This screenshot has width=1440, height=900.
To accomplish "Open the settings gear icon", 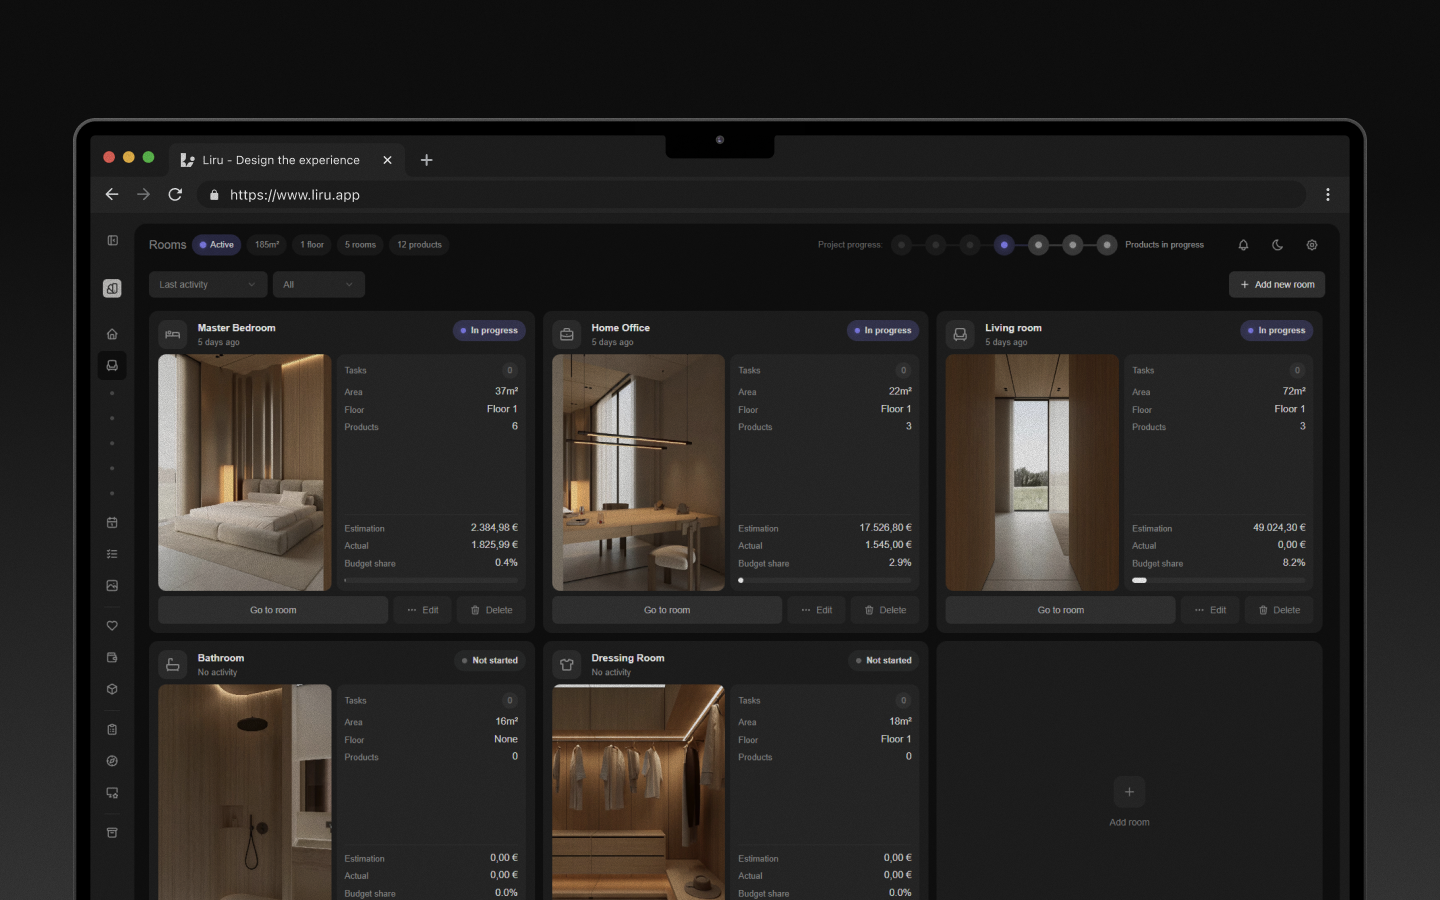I will tap(1311, 244).
